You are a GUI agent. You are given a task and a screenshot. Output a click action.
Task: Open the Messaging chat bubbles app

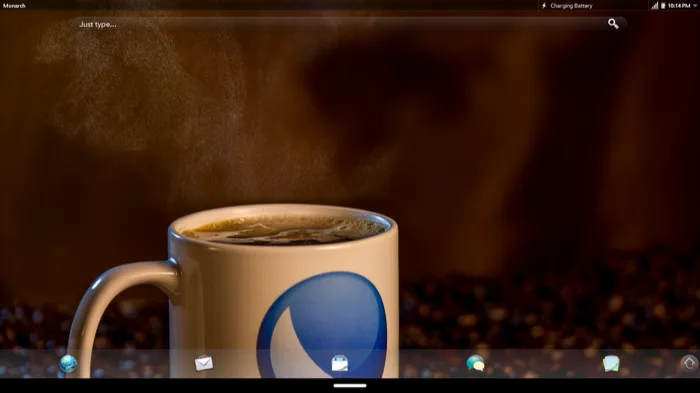pyautogui.click(x=475, y=363)
